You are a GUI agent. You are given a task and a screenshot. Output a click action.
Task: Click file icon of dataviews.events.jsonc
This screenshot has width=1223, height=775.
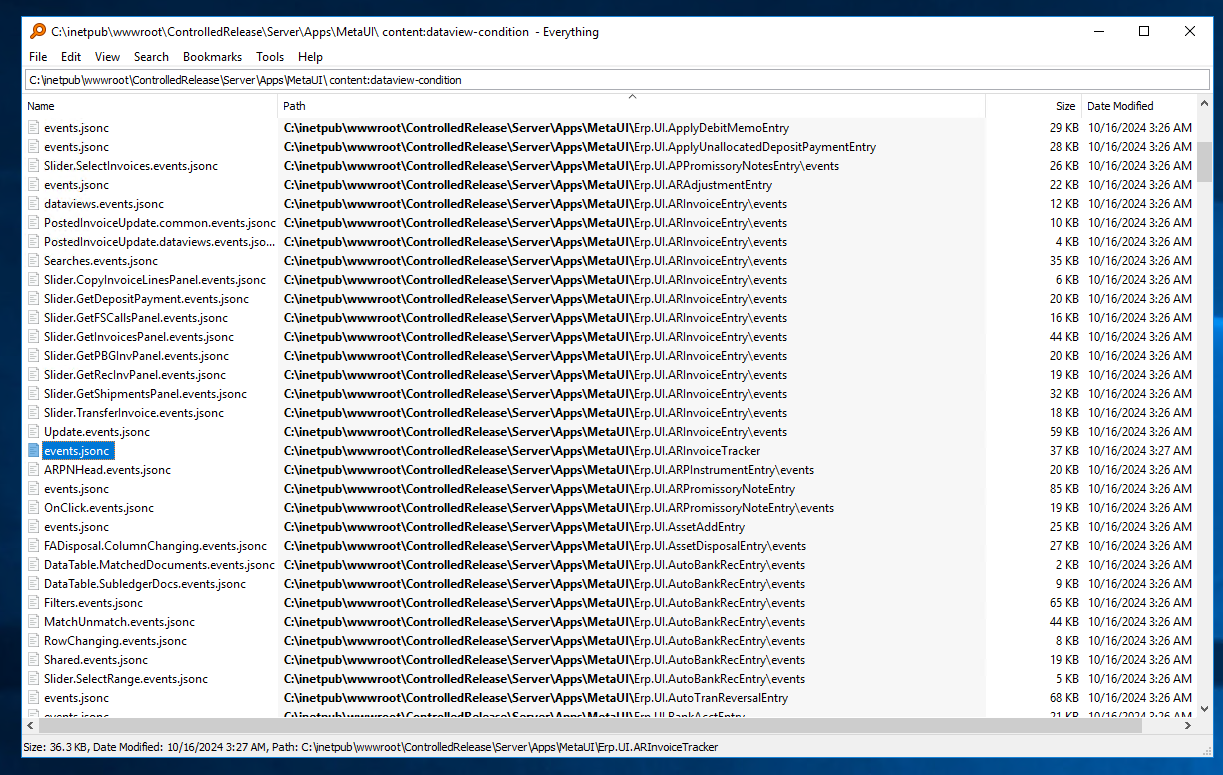coord(33,204)
